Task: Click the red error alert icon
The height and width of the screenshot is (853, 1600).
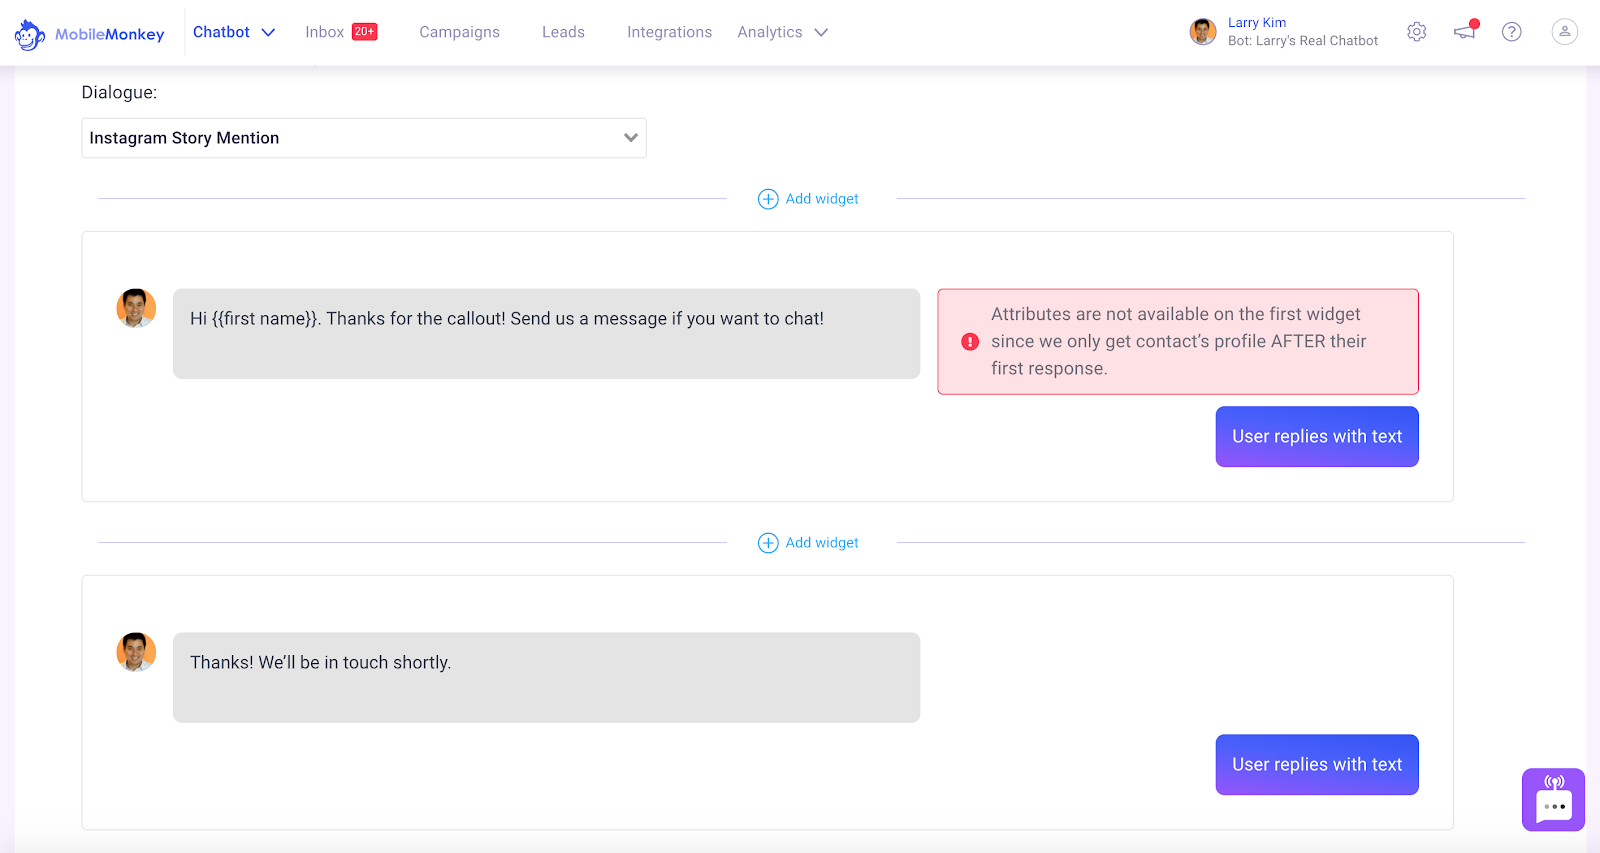Action: (x=970, y=342)
